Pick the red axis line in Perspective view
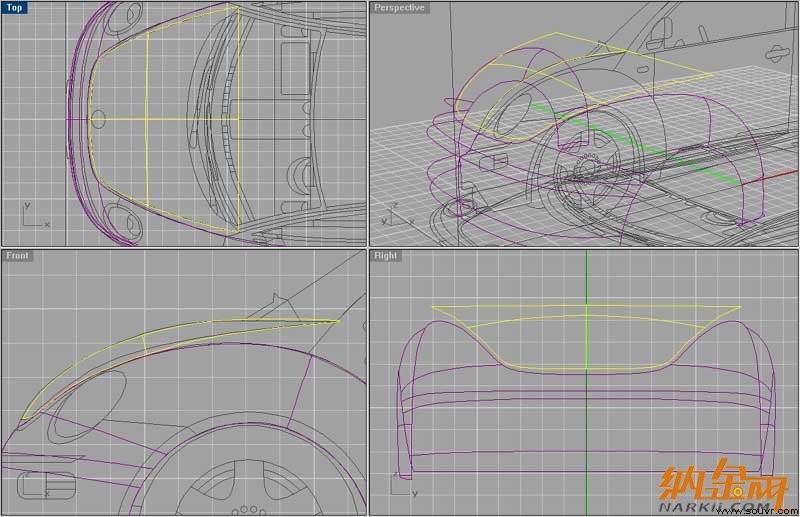The width and height of the screenshot is (800, 517). coord(769,177)
